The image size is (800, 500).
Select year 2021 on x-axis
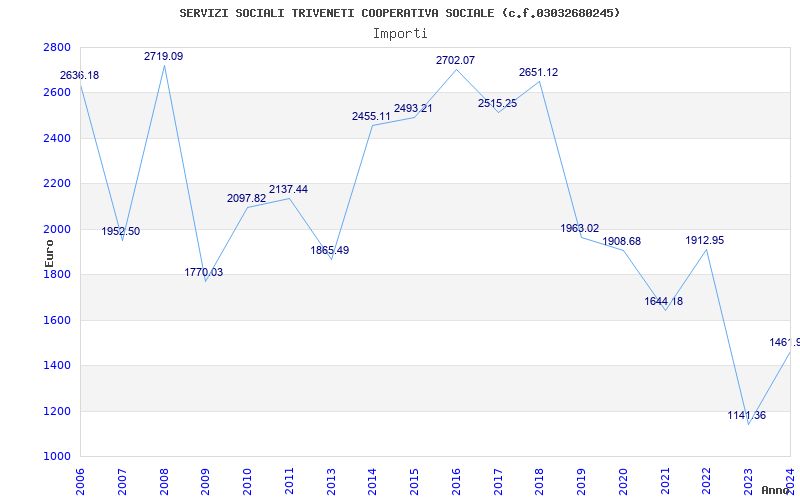click(665, 482)
